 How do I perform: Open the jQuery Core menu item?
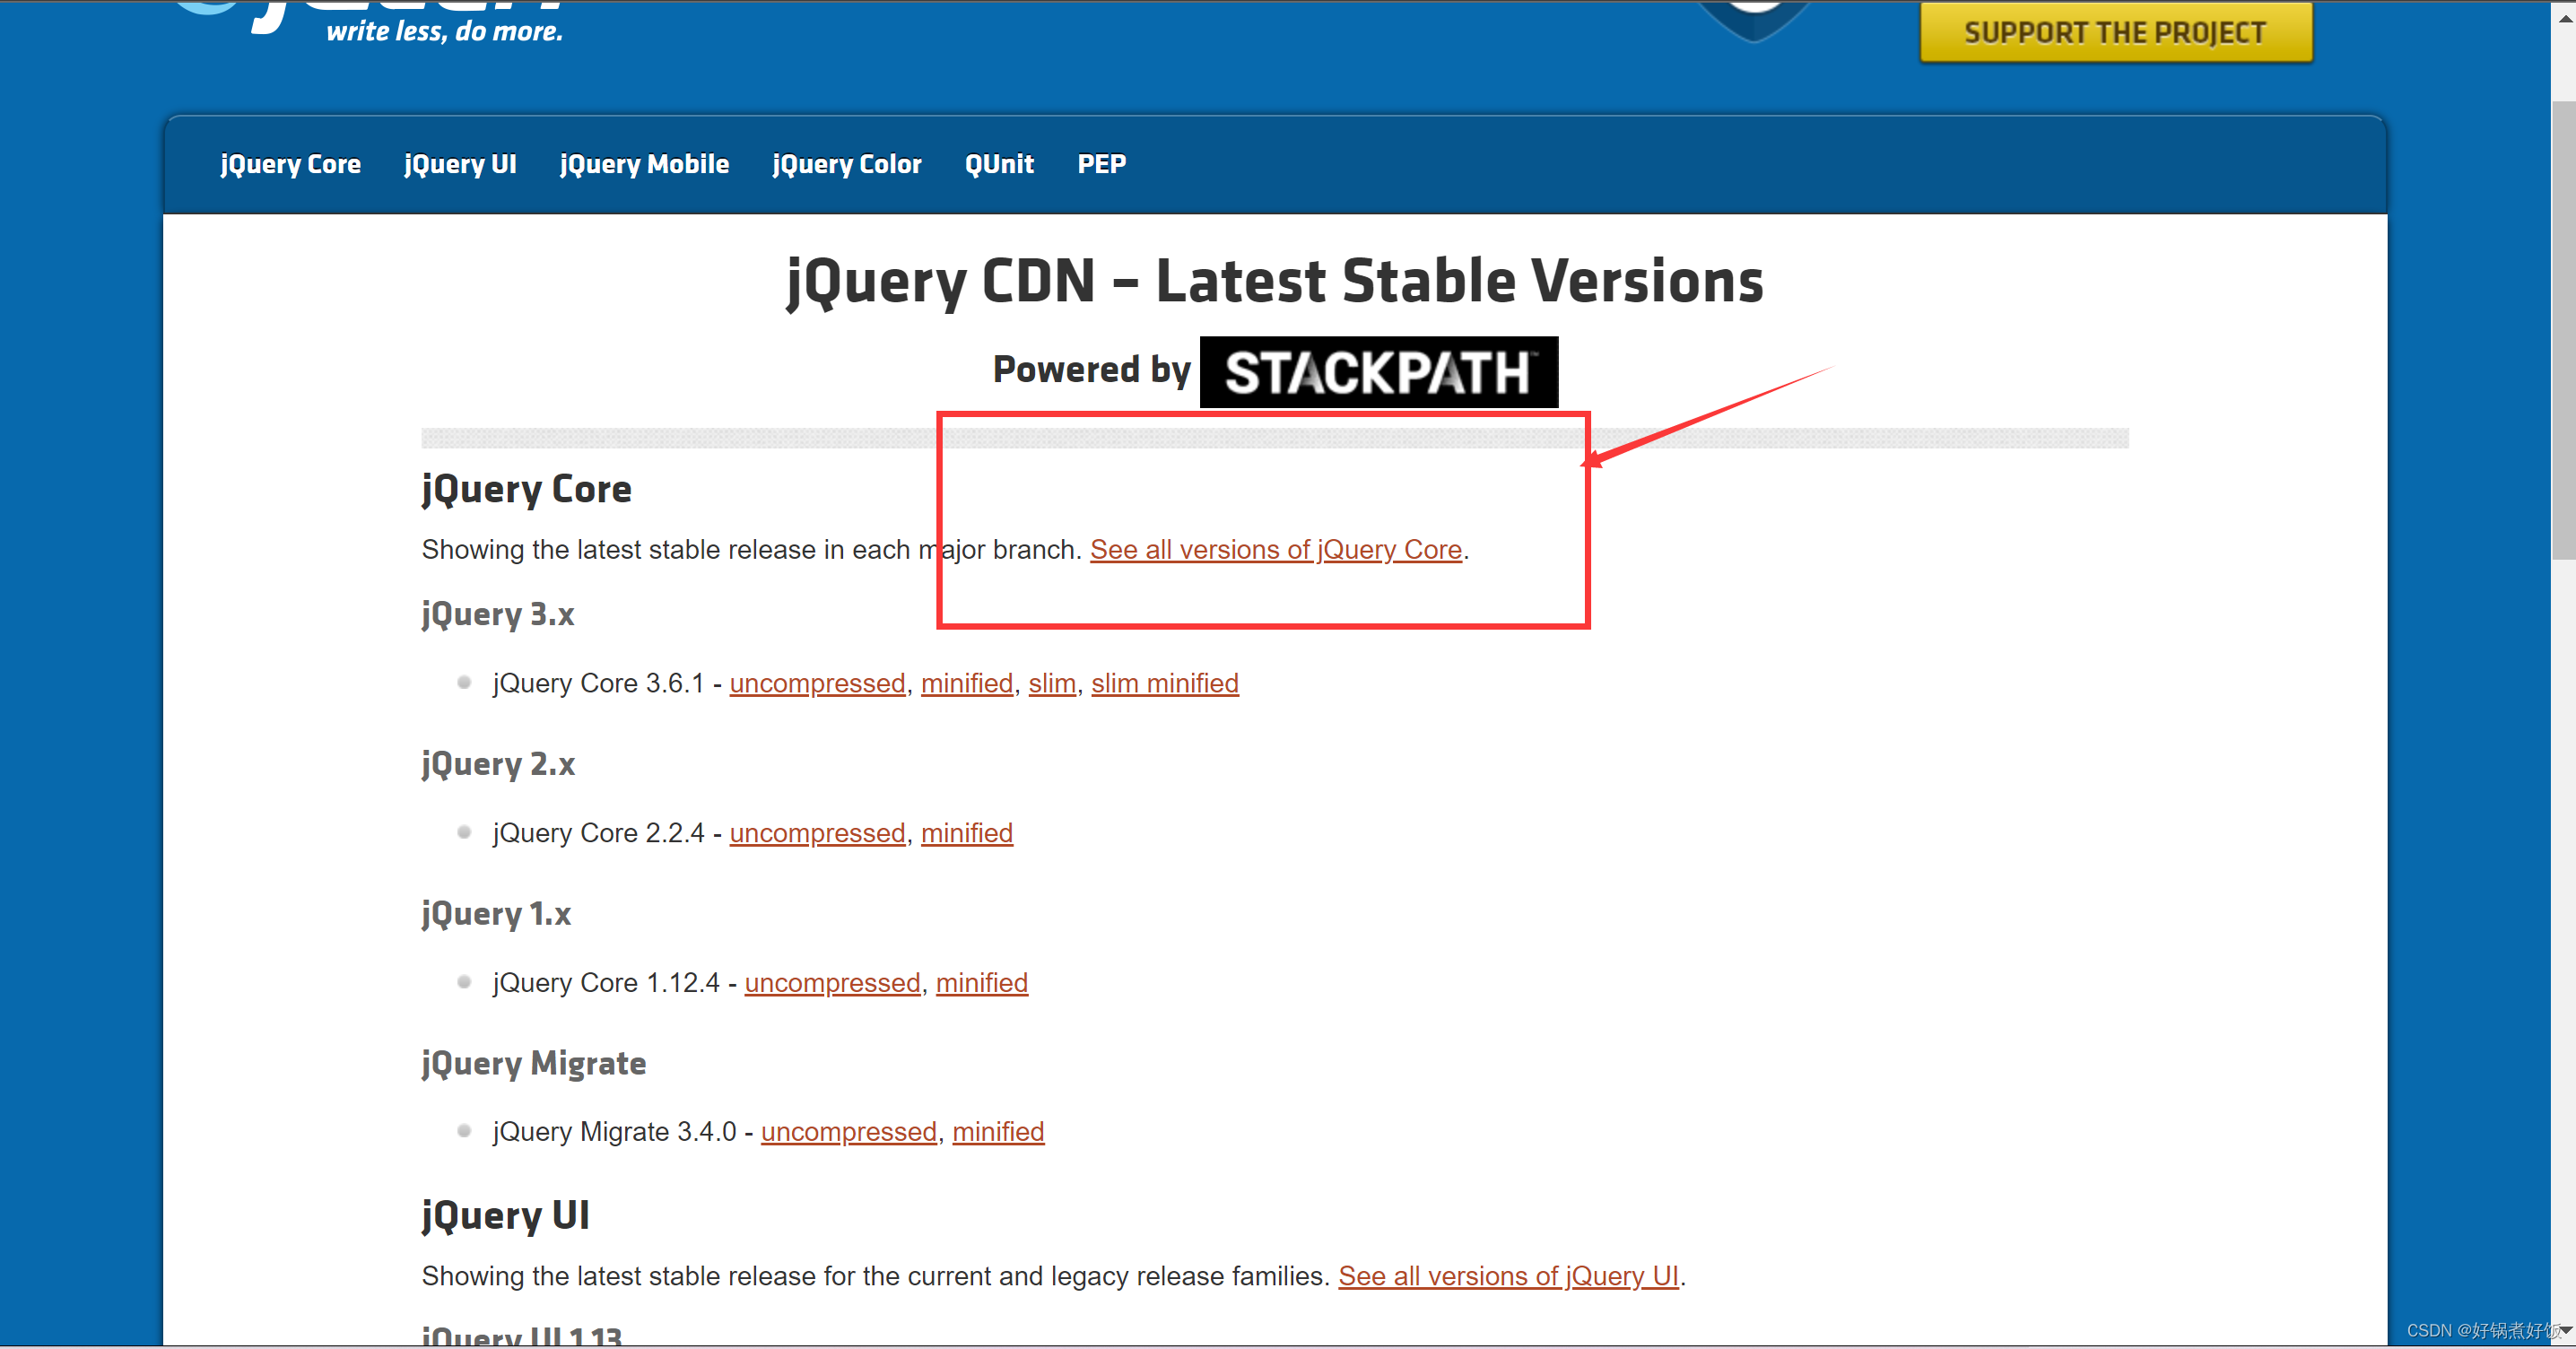coord(290,164)
